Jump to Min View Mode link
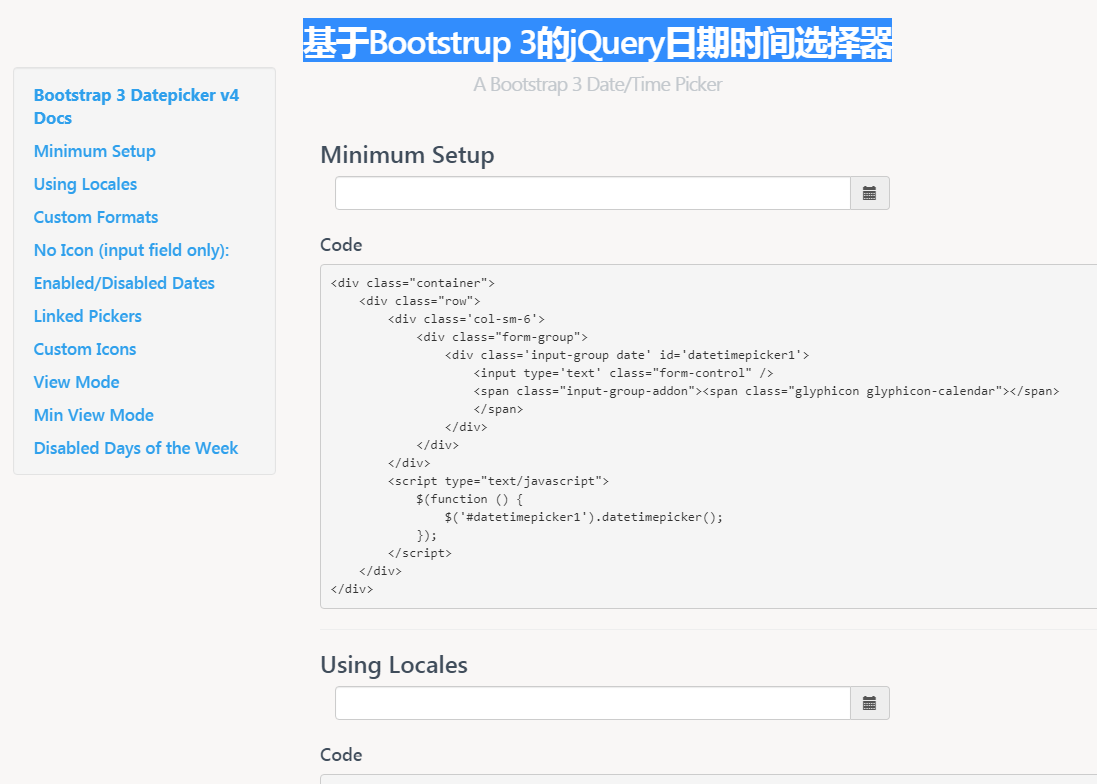The height and width of the screenshot is (784, 1097). 94,415
